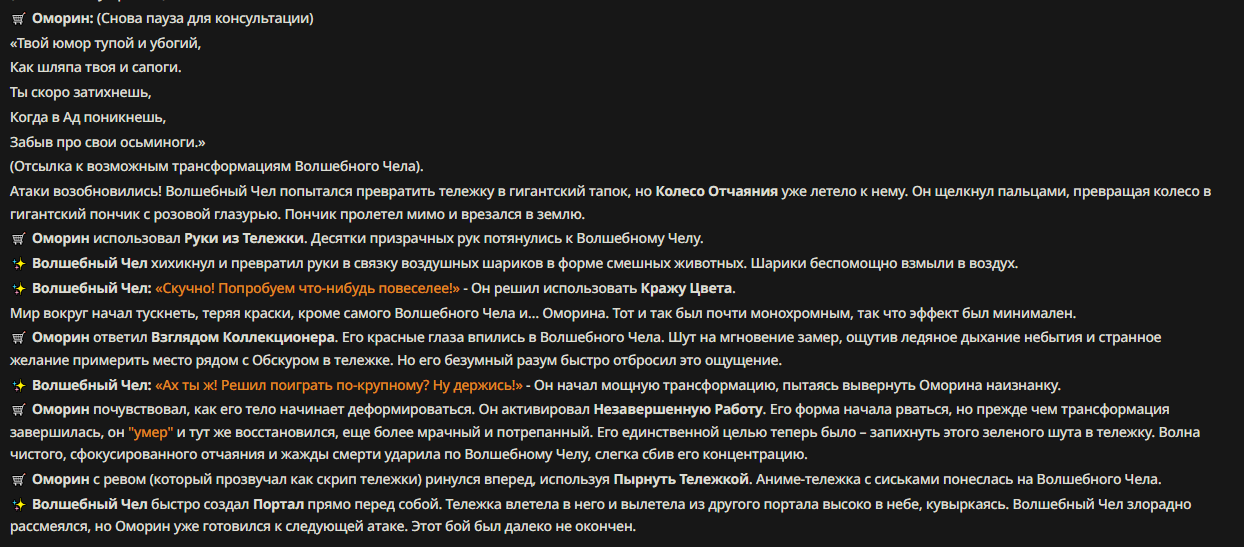Click the bold text "Взглядом Коллекционера"
1244x547 pixels.
click(x=243, y=337)
